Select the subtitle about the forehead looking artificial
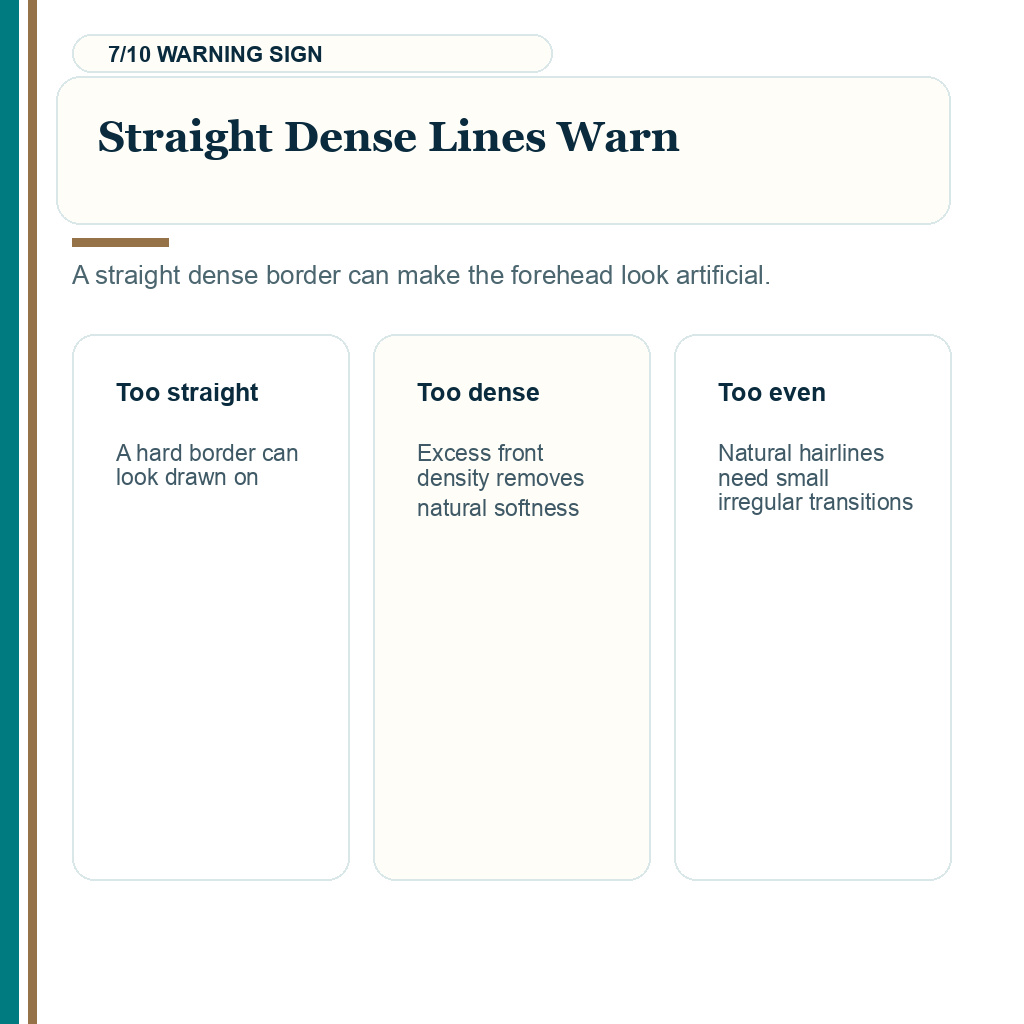 pyautogui.click(x=421, y=276)
